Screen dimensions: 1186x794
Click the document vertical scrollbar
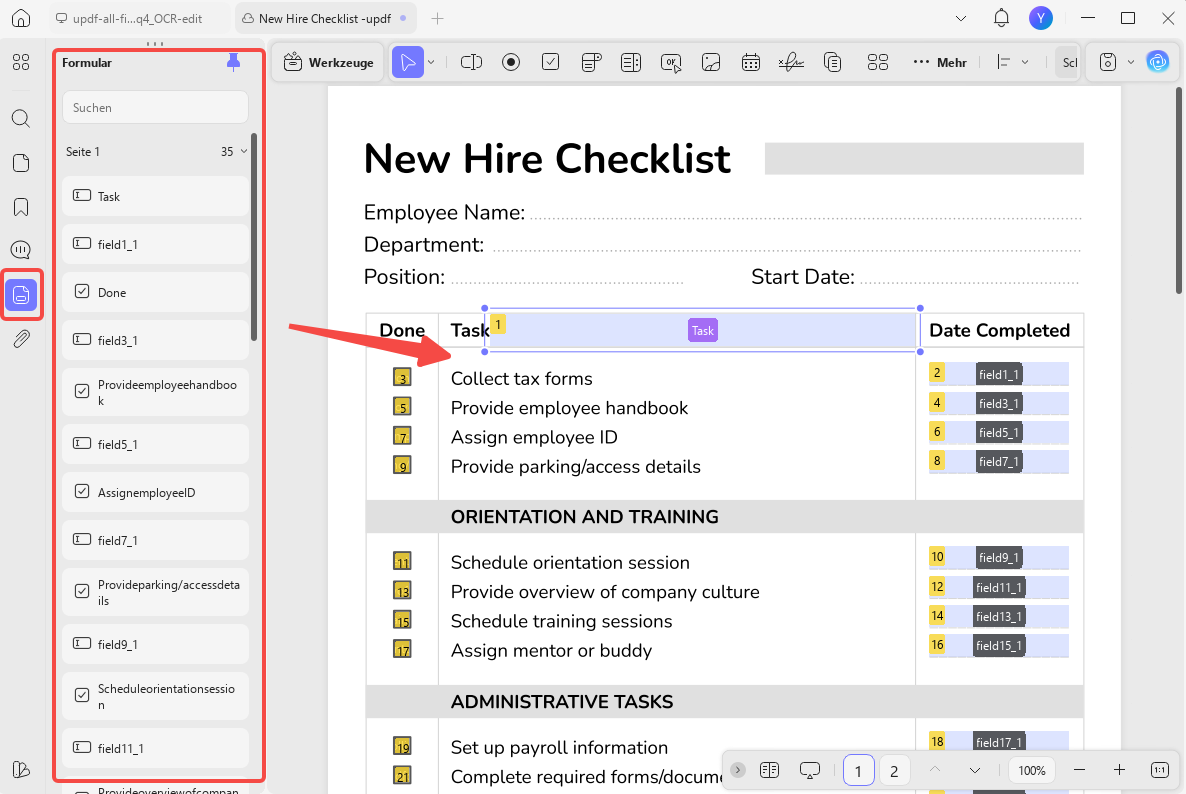[1178, 191]
